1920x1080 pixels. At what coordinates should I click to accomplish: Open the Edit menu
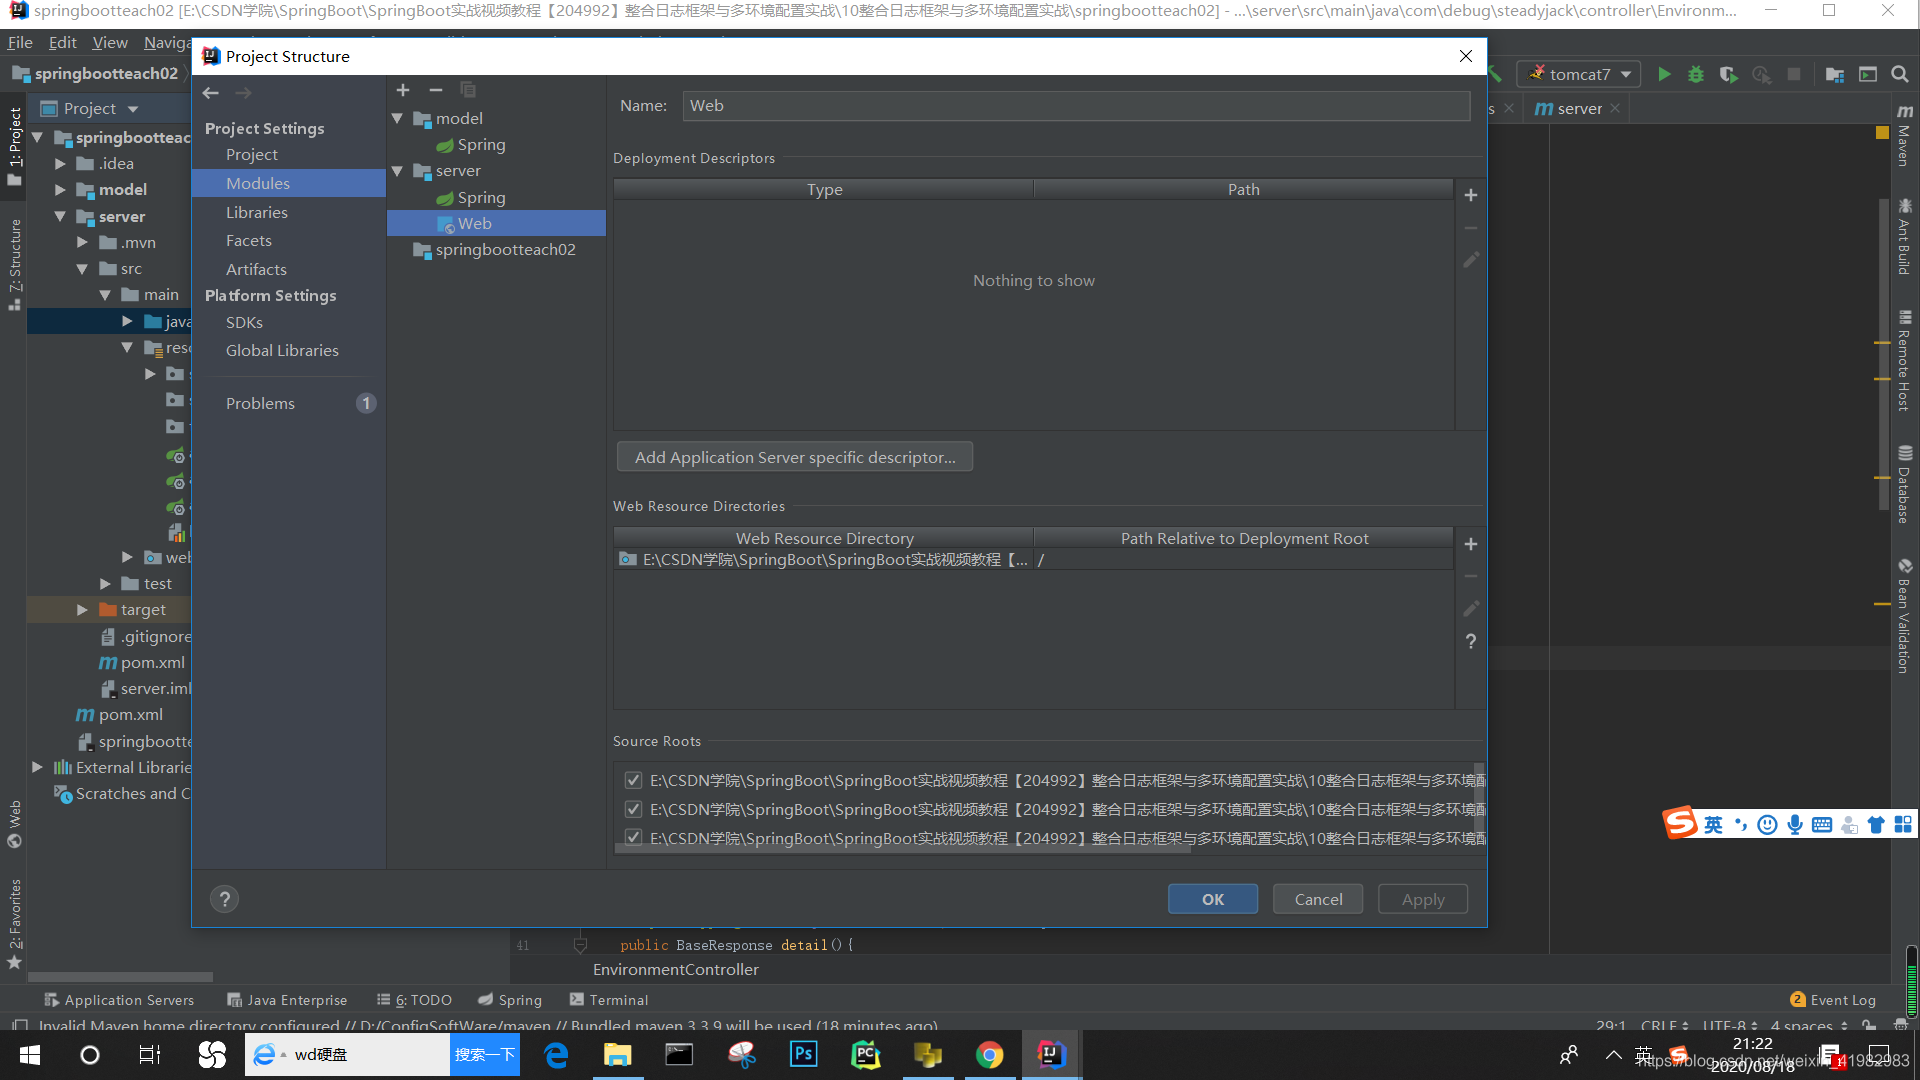point(63,43)
